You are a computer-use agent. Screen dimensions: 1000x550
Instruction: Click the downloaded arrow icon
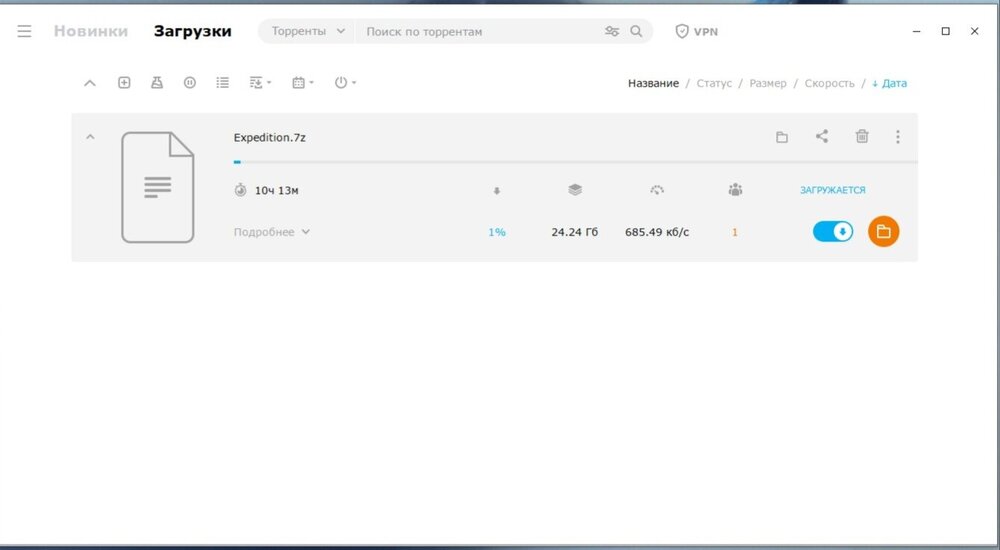[x=497, y=191]
